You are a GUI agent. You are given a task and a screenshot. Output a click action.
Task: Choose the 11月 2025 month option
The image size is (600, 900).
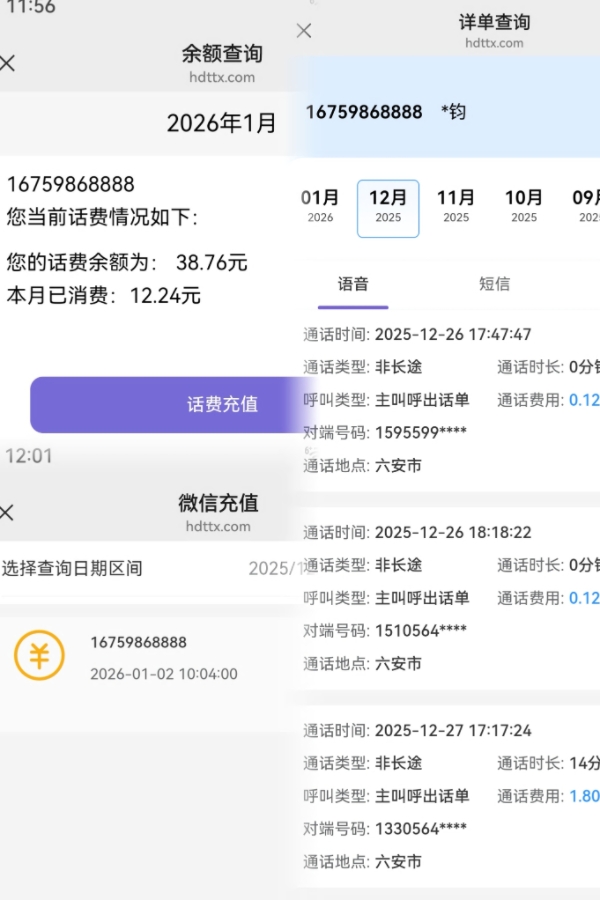pyautogui.click(x=456, y=206)
